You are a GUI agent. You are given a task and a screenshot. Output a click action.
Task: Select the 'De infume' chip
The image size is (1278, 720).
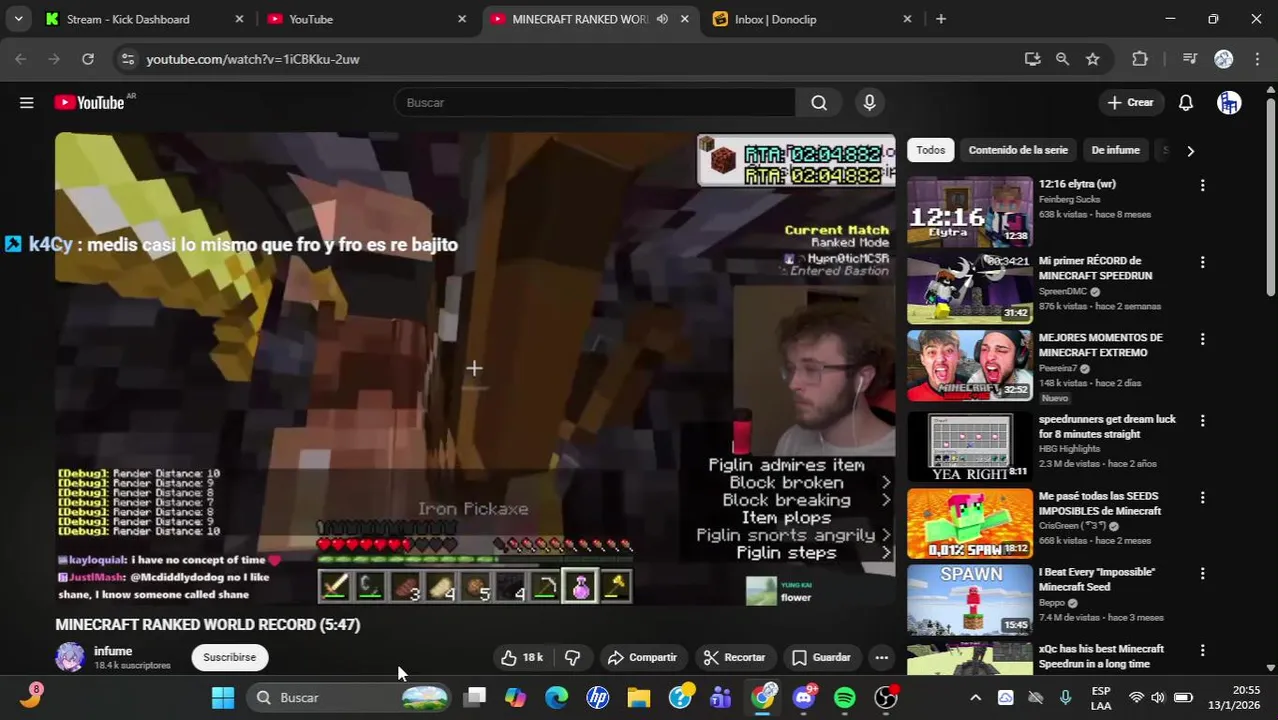point(1115,150)
